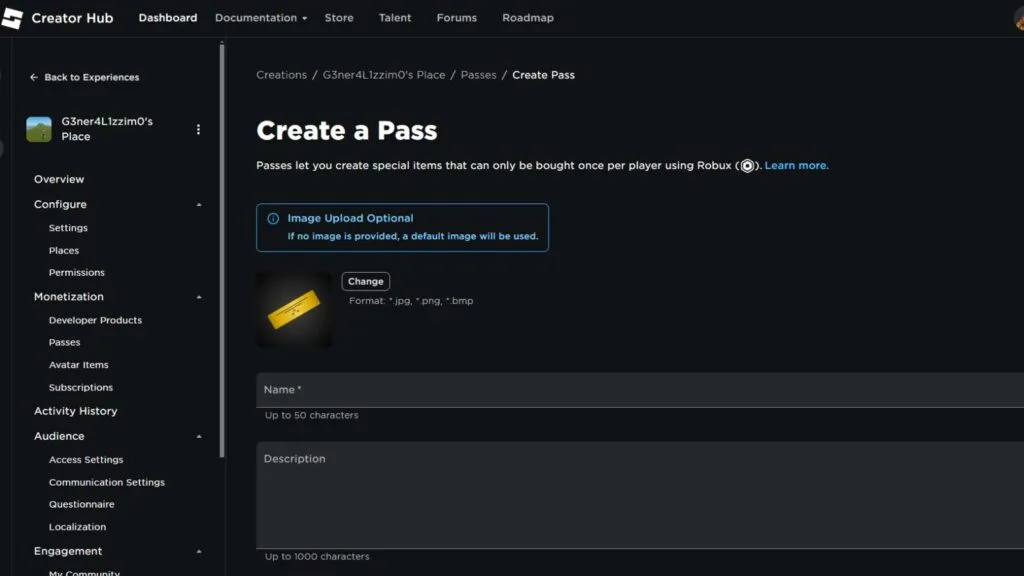This screenshot has height=576, width=1024.
Task: Click the Robux currency icon in description
Action: [747, 166]
